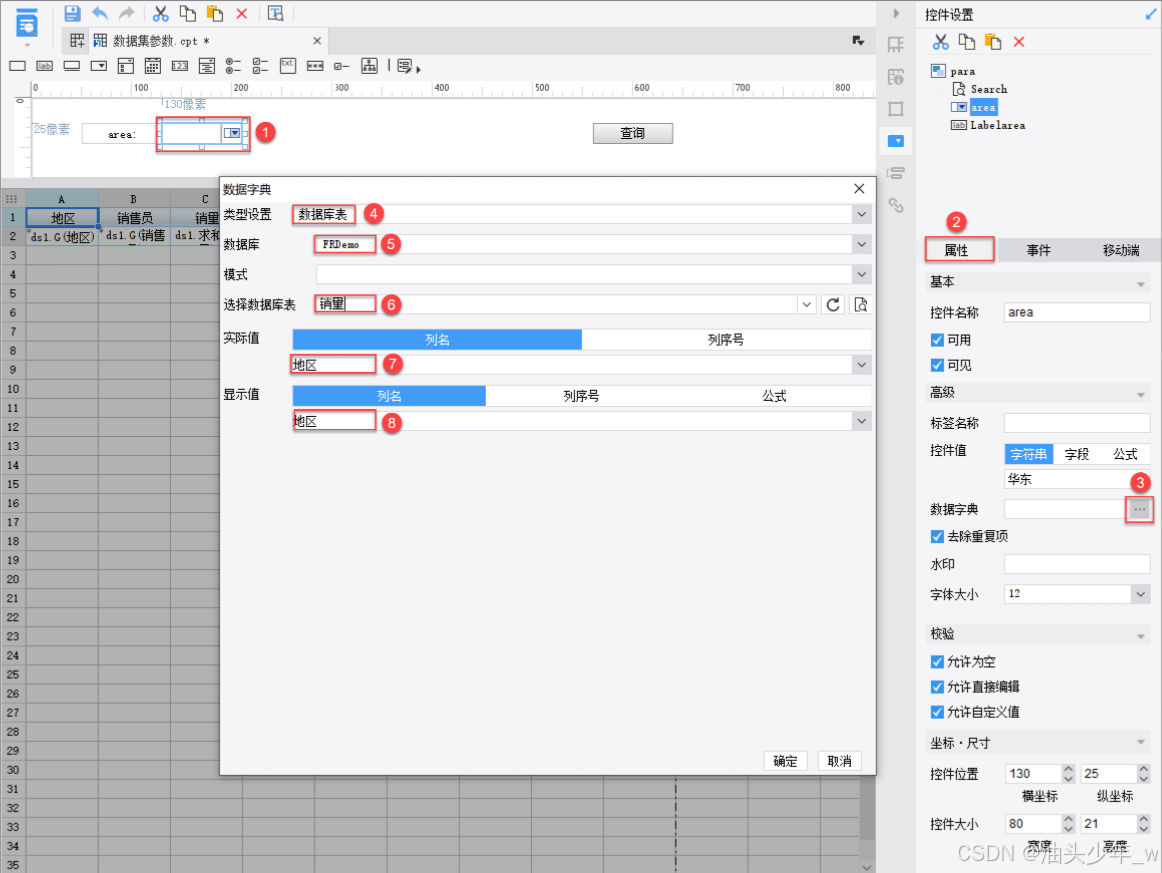Select the tree view widget tool
This screenshot has height=873, width=1162.
369,66
